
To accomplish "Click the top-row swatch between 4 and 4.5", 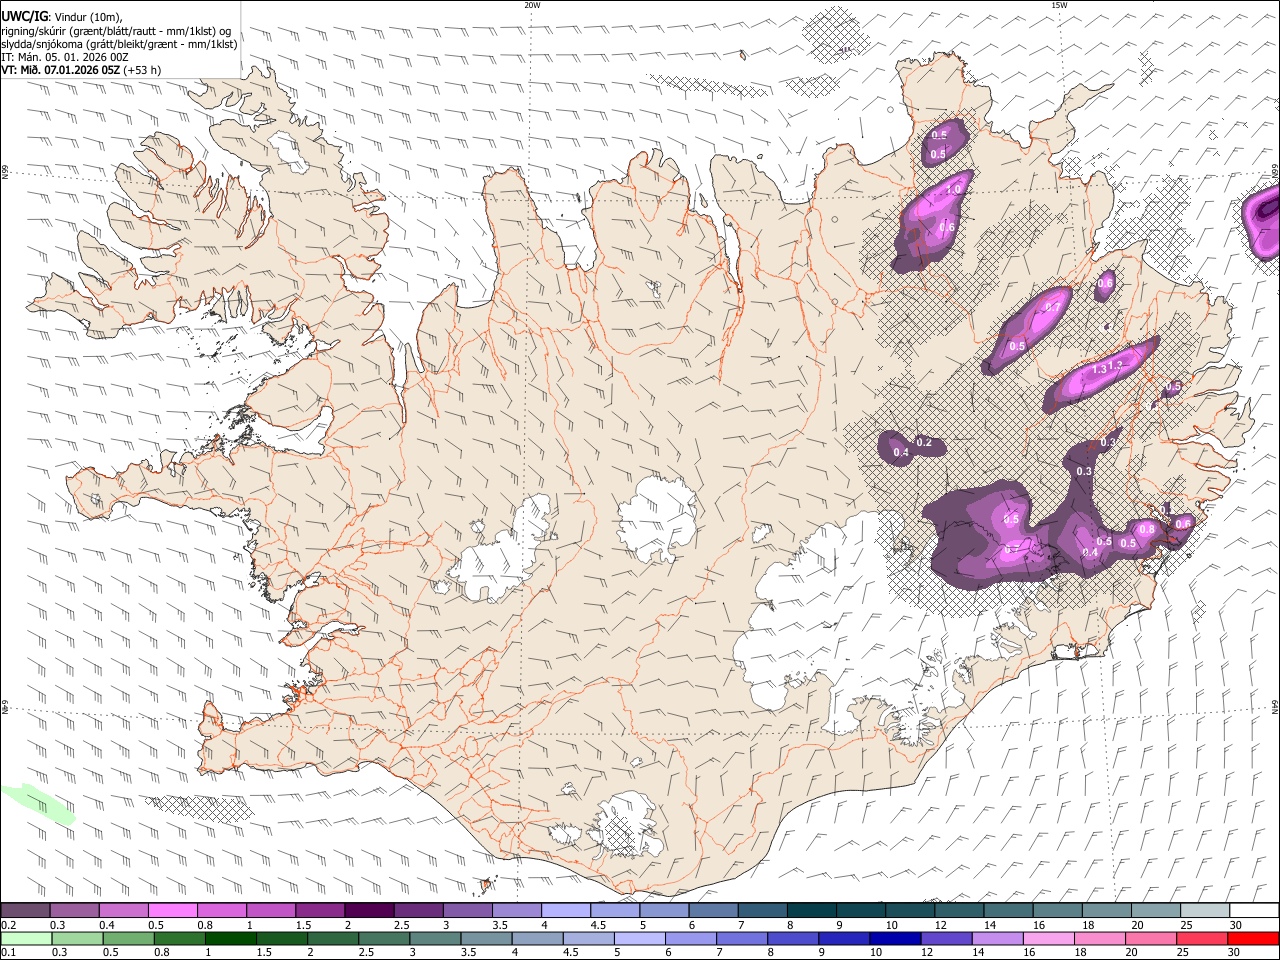I will pos(565,911).
